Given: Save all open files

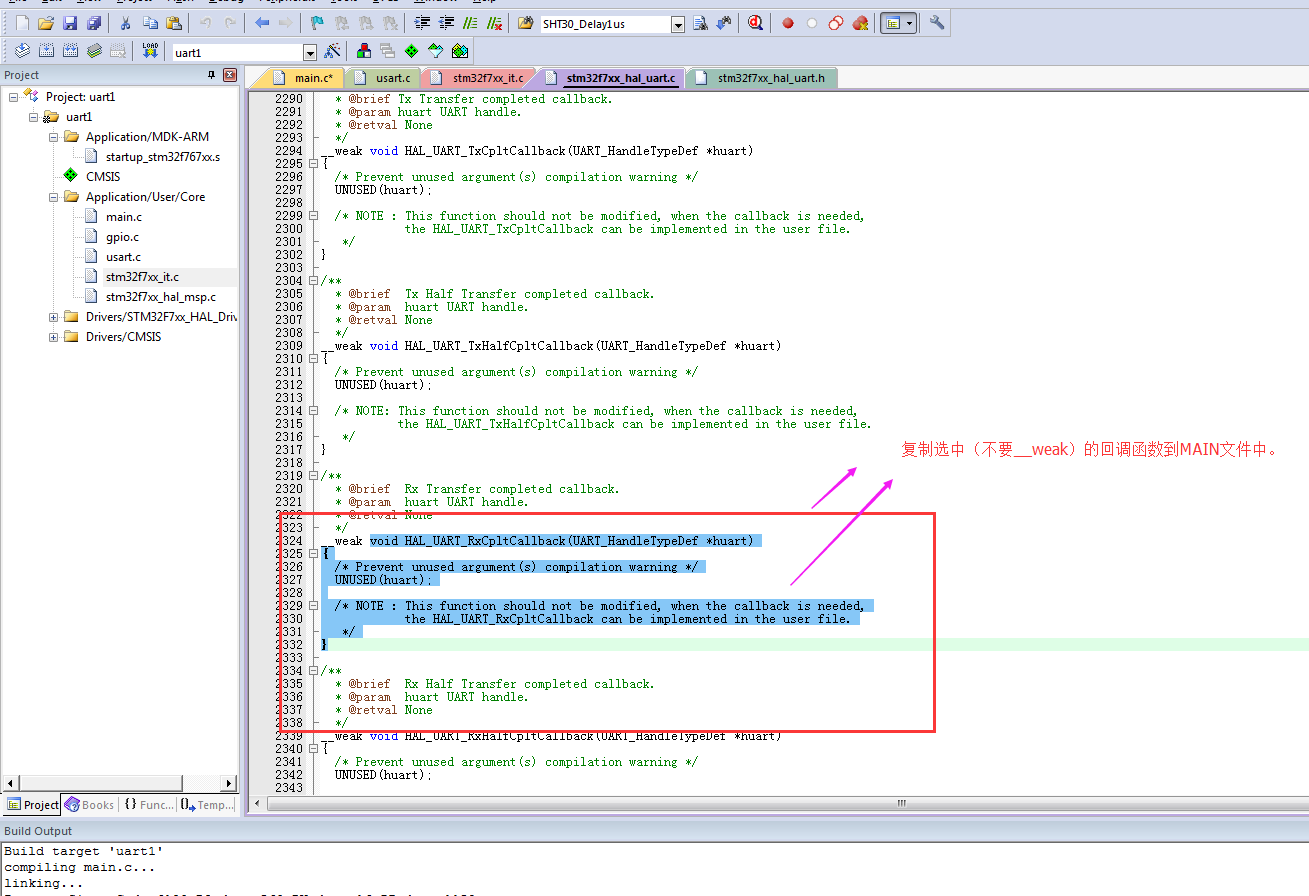Looking at the screenshot, I should tap(92, 22).
